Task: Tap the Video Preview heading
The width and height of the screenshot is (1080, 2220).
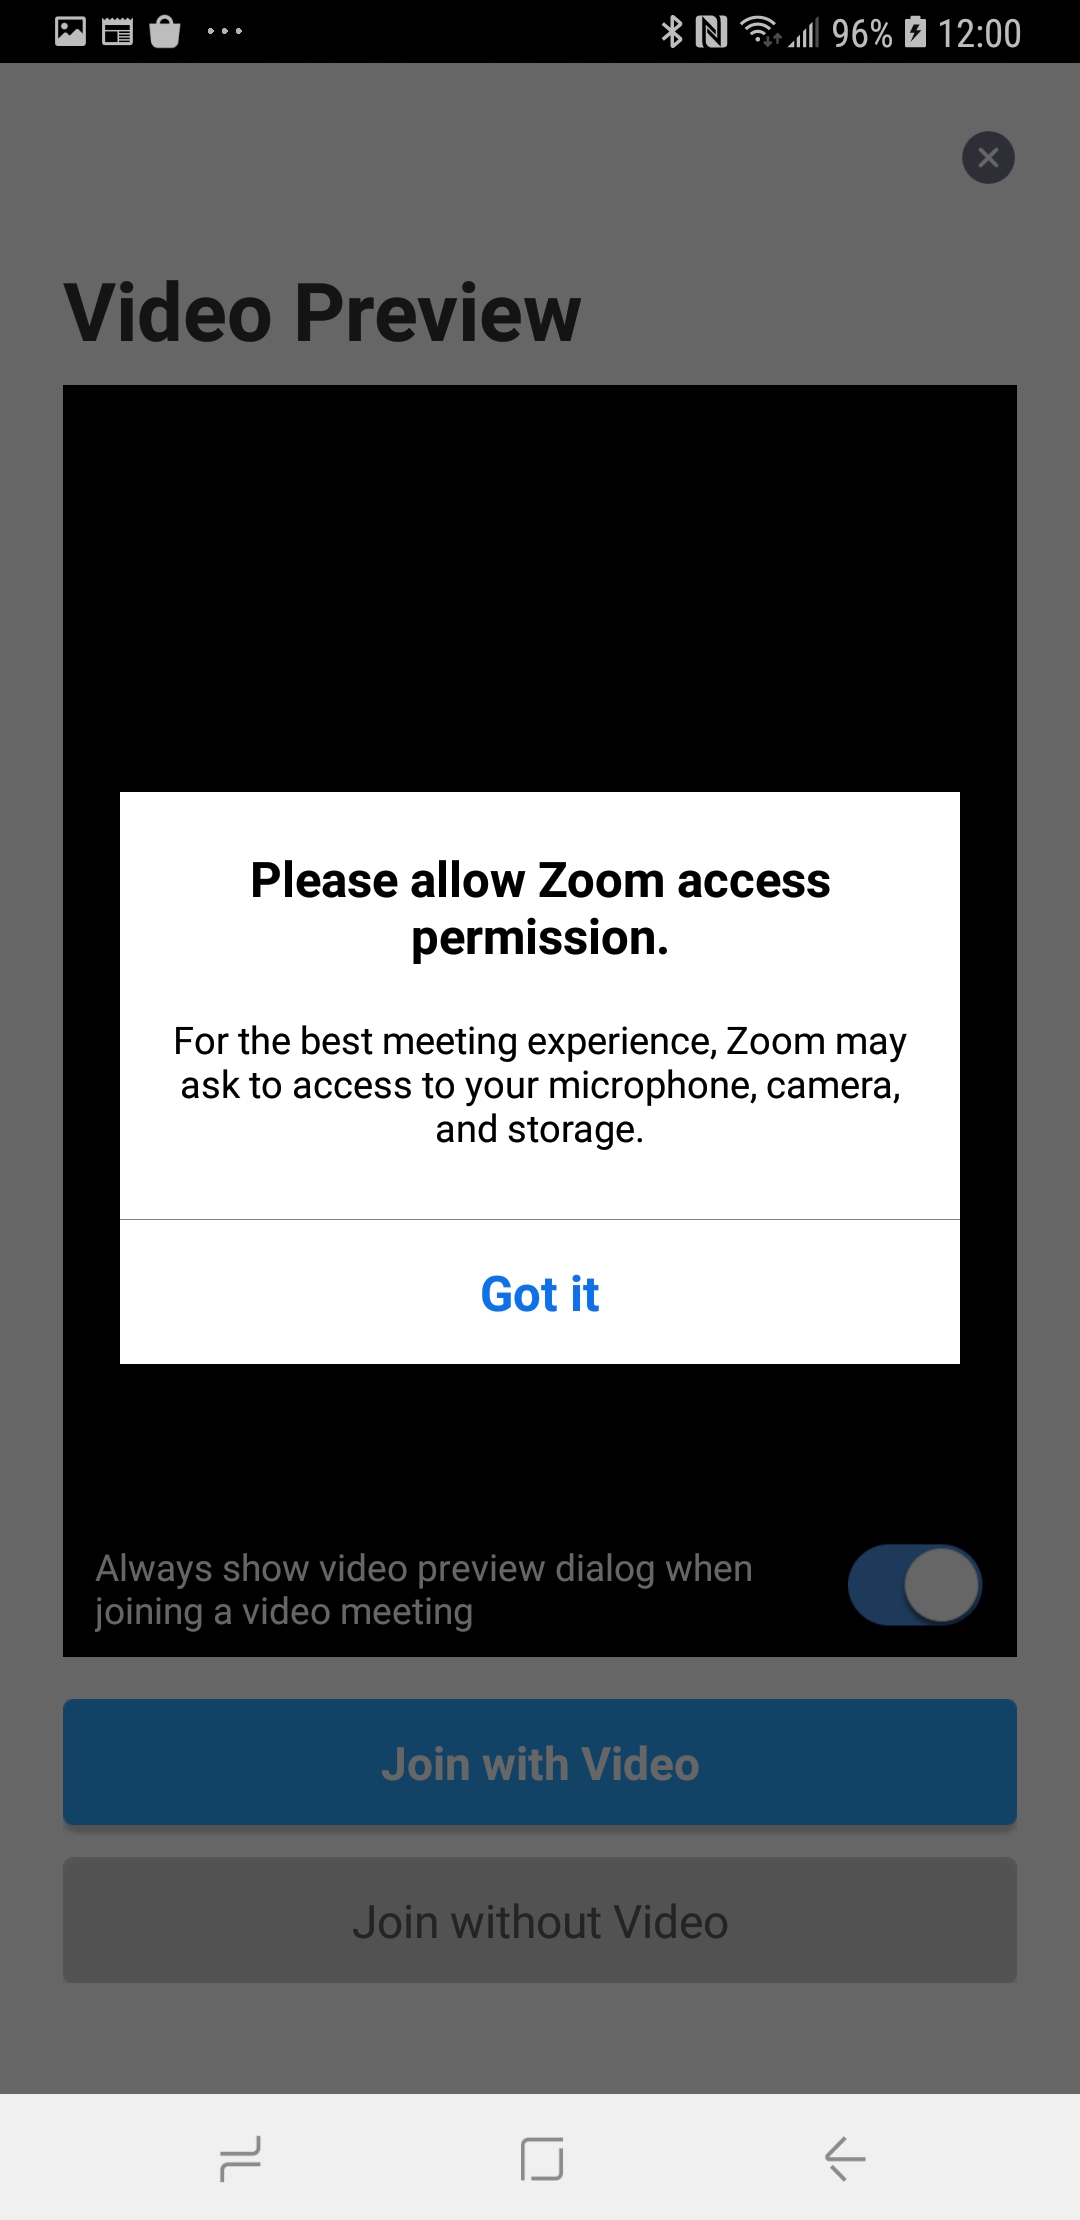Action: coord(322,312)
